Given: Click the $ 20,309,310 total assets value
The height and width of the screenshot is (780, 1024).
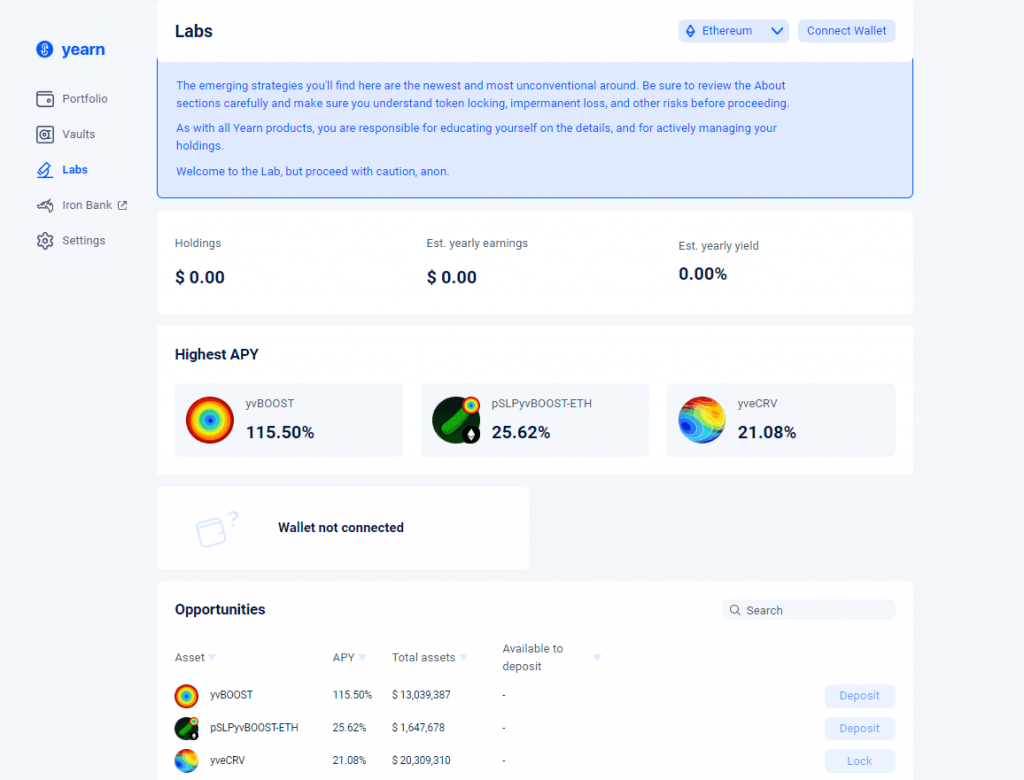Looking at the screenshot, I should coord(421,760).
